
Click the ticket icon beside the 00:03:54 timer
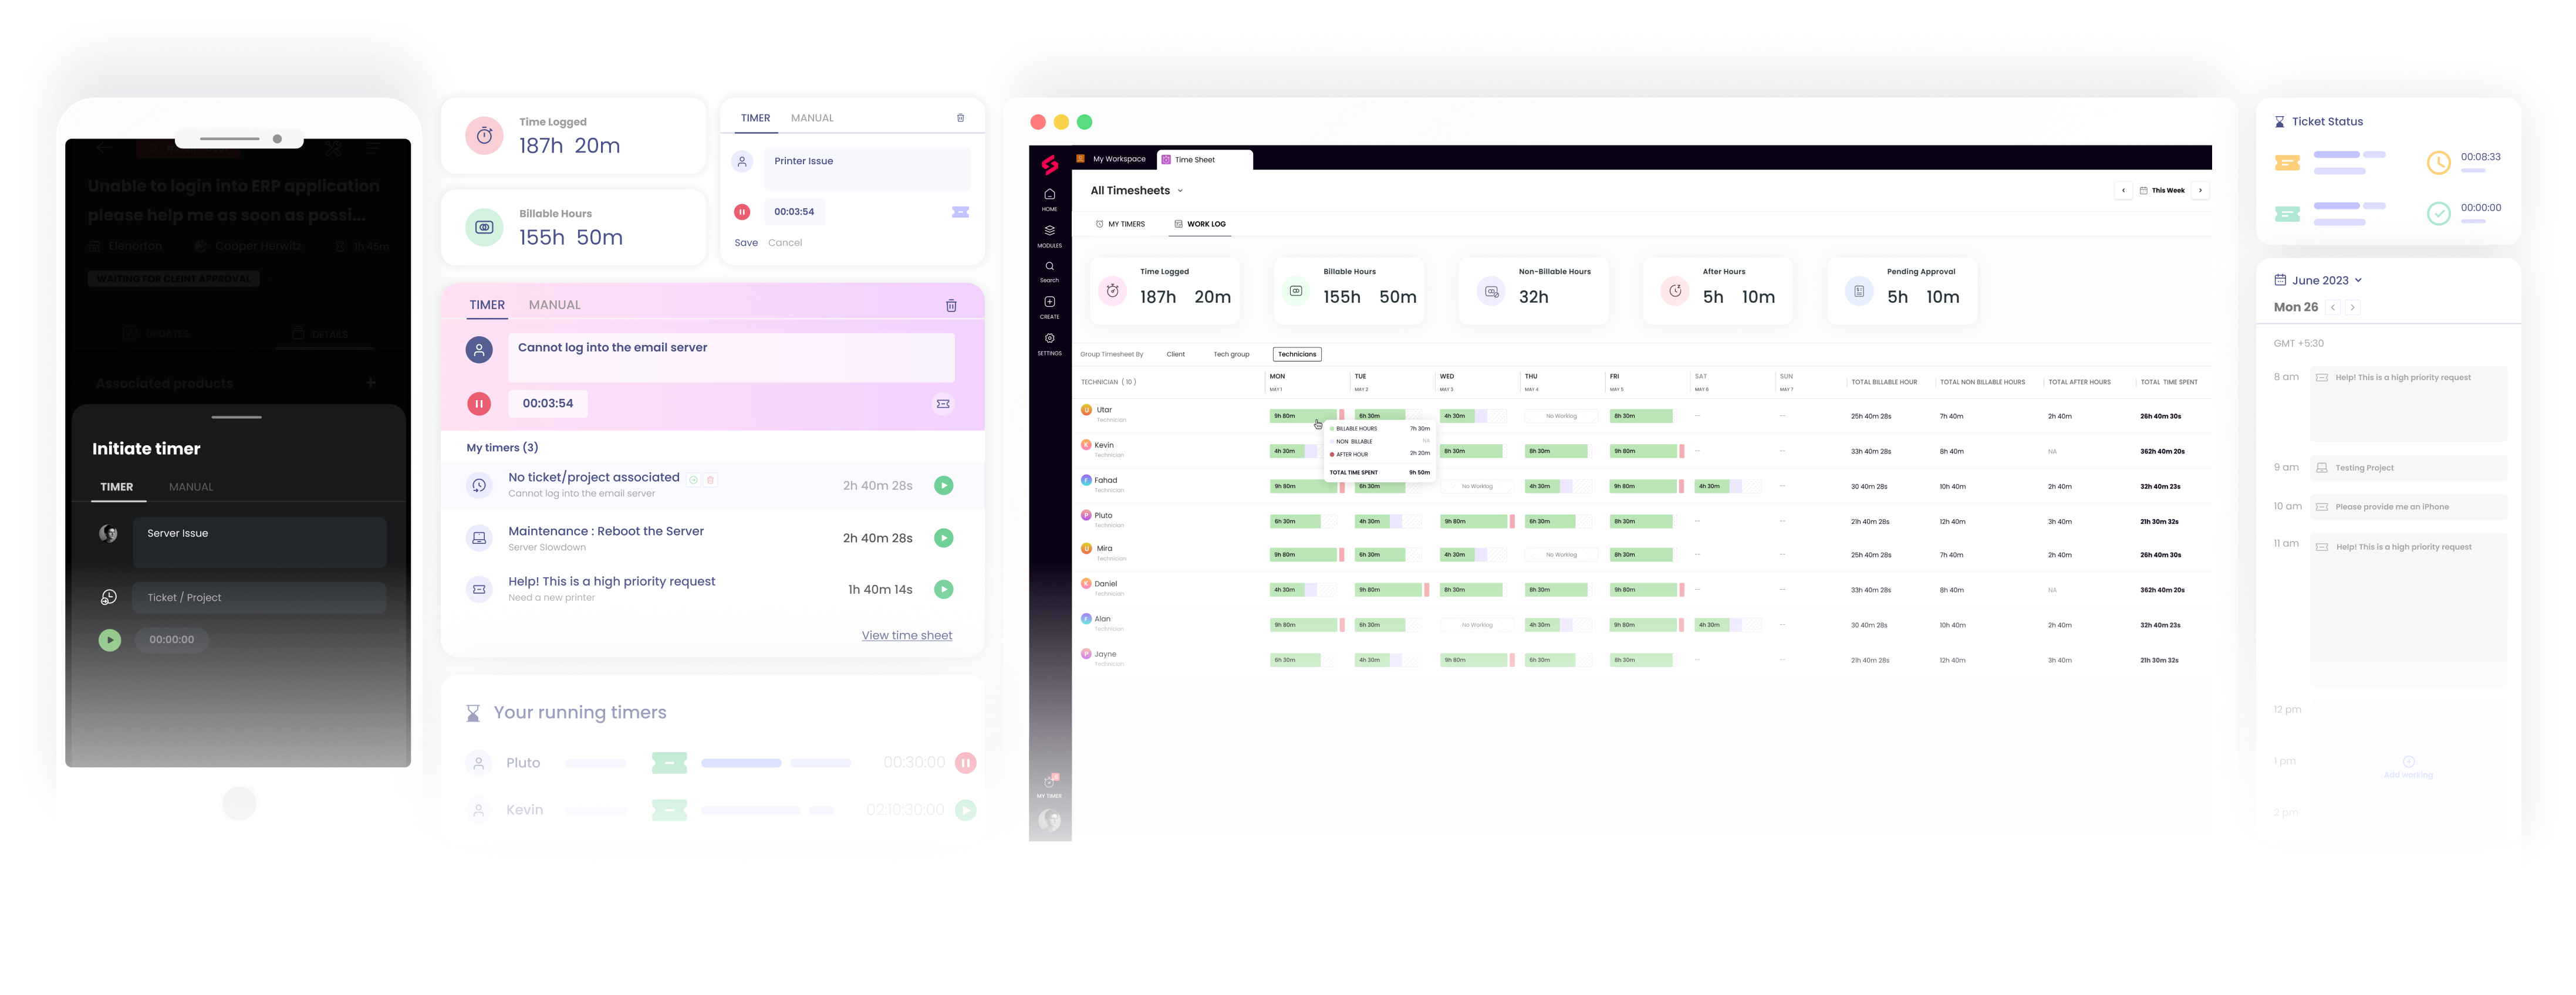941,403
